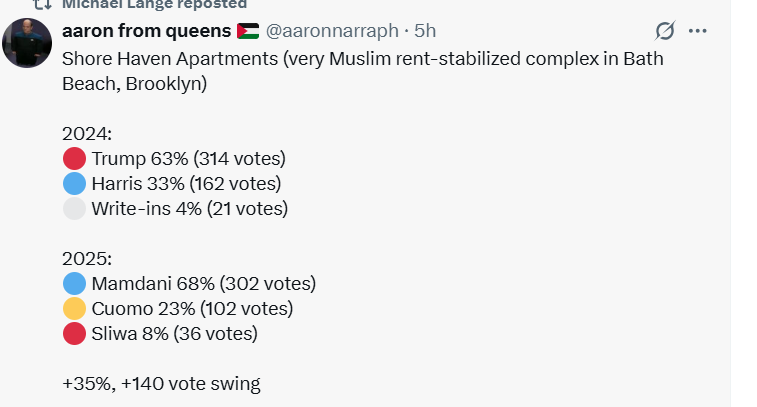
Task: Click the Grok icon on the tweet
Action: [664, 31]
